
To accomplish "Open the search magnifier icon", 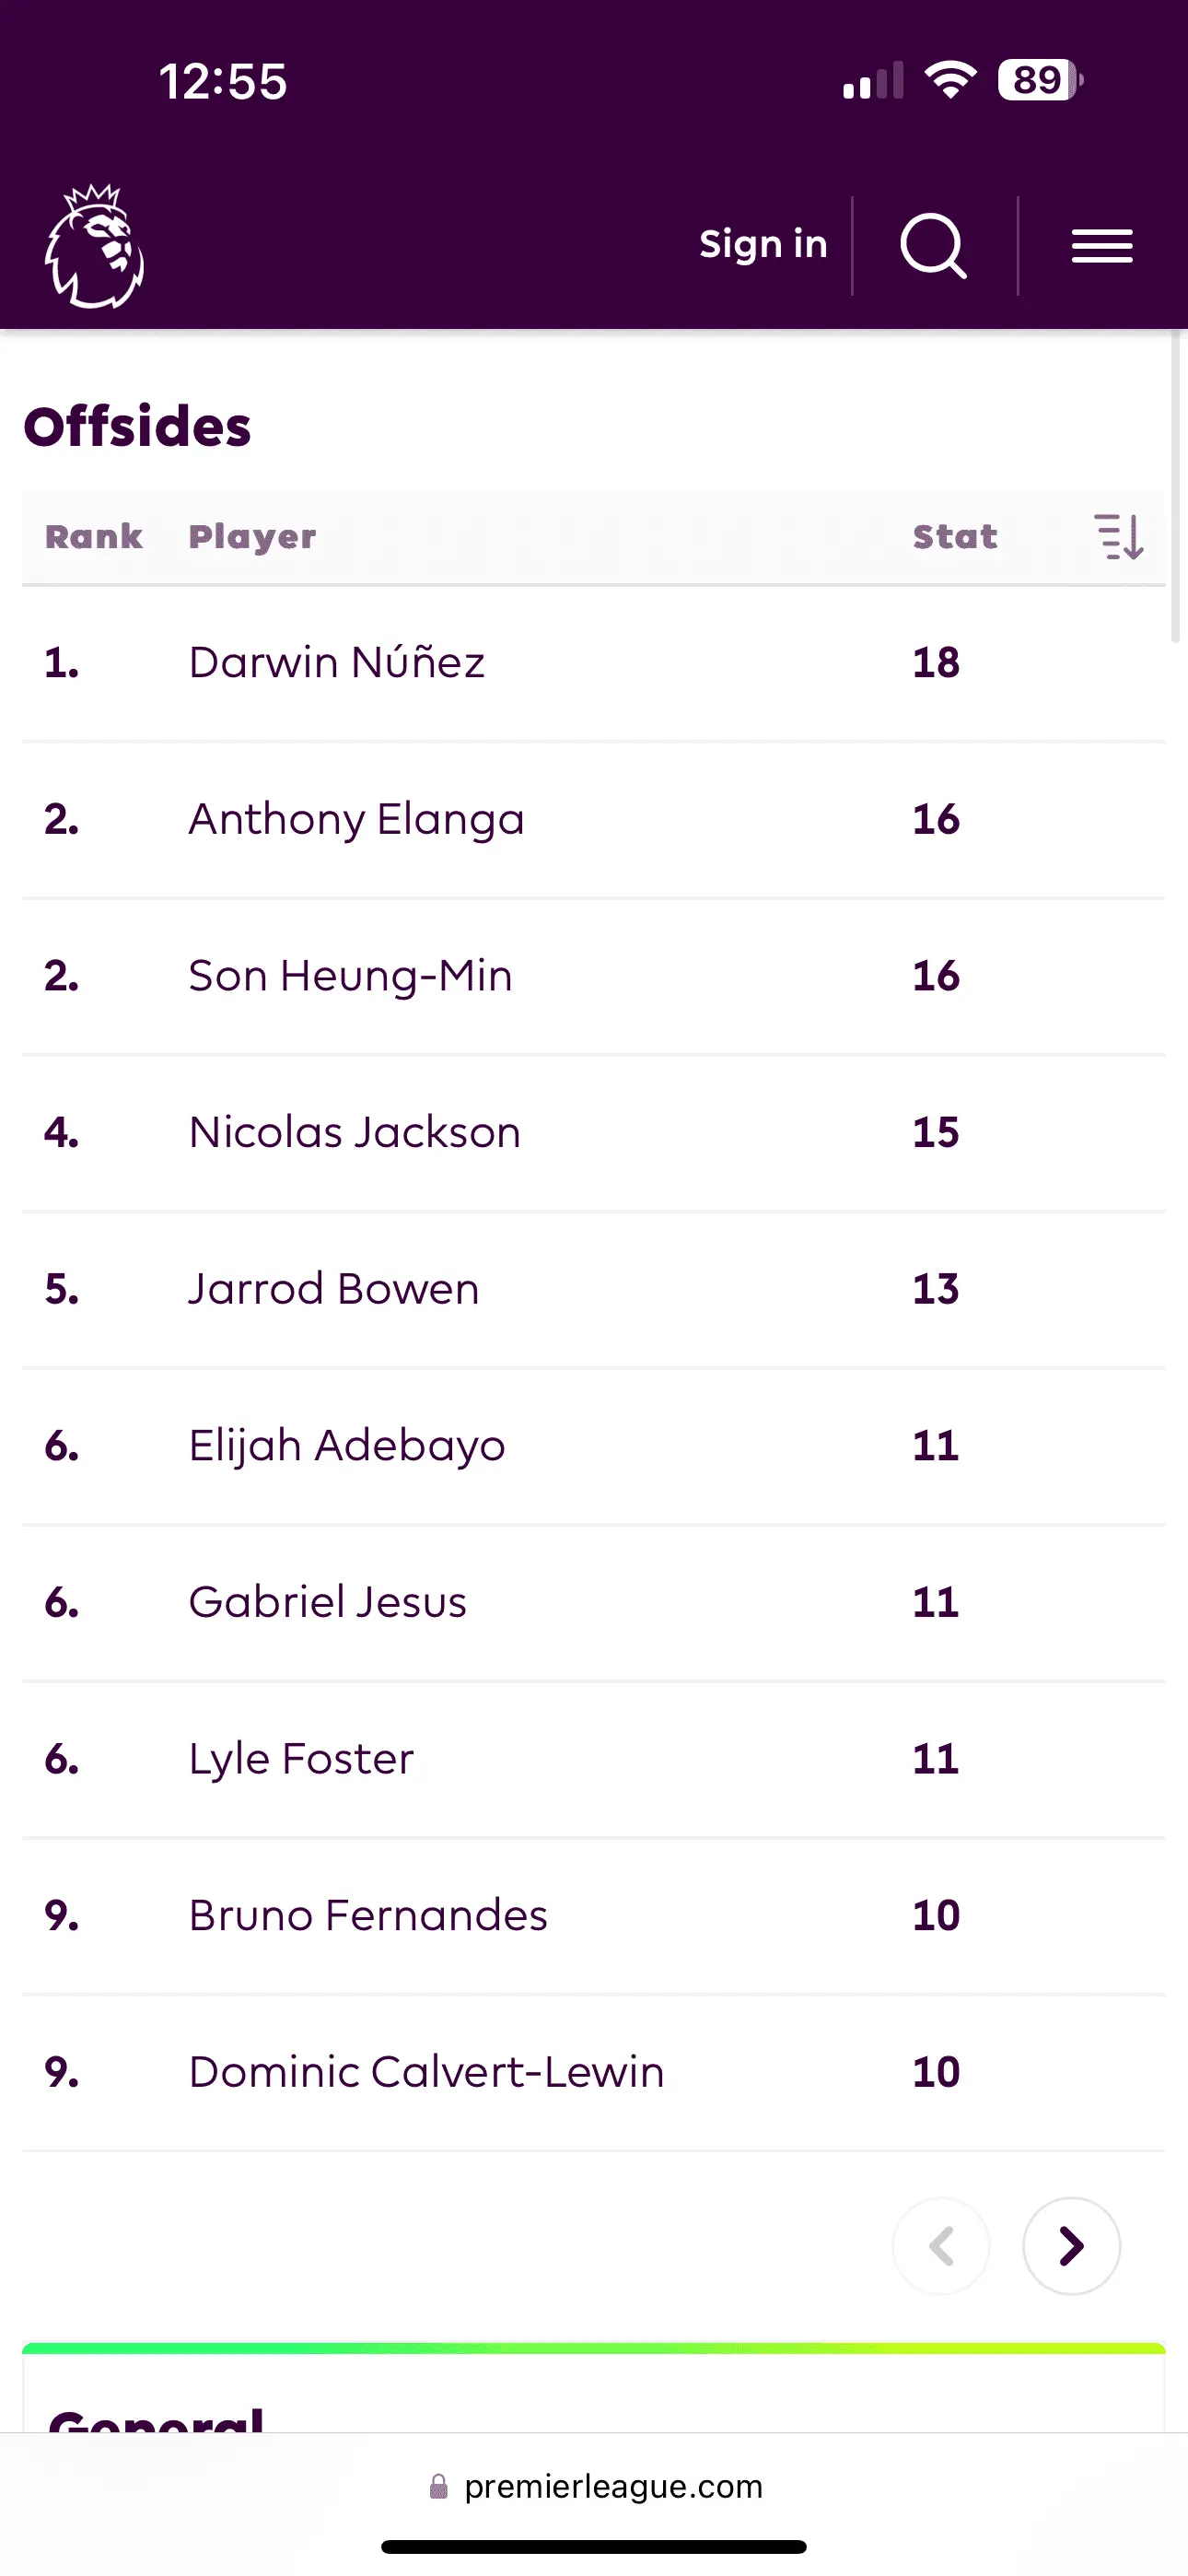I will click(933, 246).
